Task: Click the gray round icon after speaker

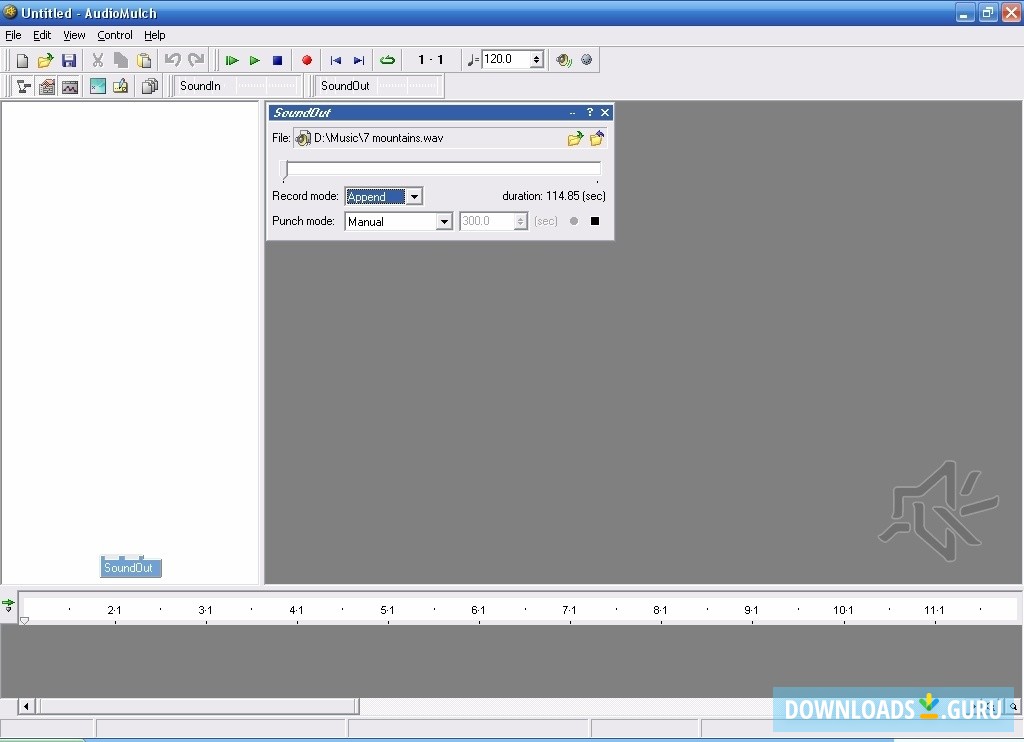Action: point(586,60)
